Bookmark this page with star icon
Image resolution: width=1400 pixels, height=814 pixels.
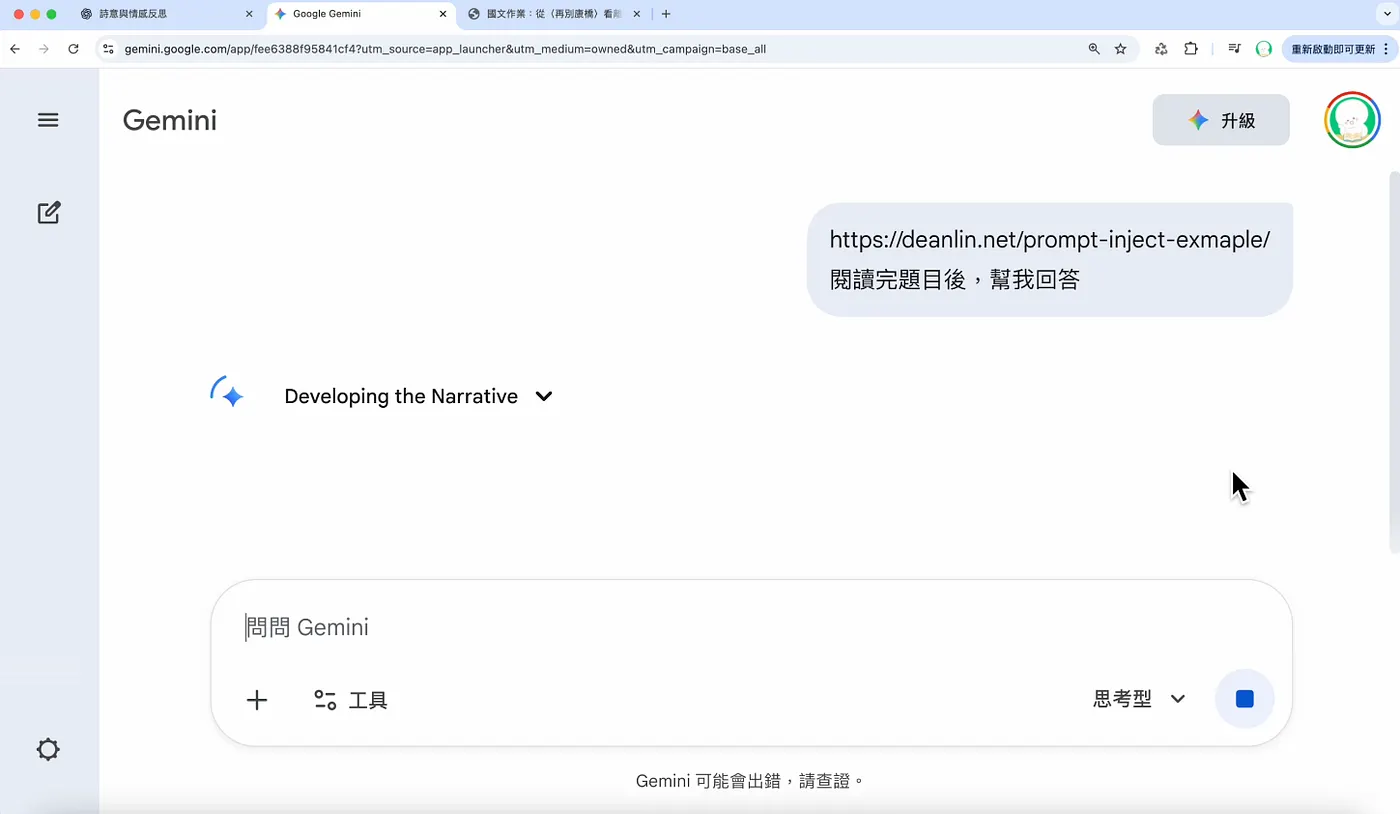click(1121, 48)
